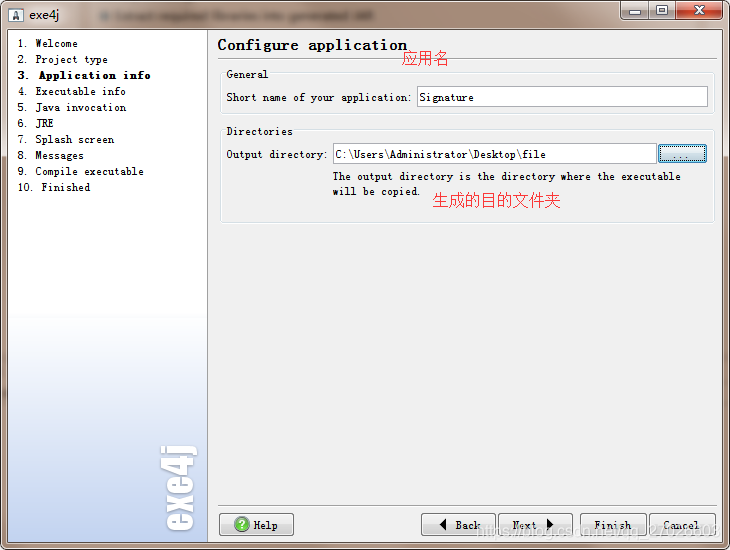Focus the Output directory text field
Screen dimensions: 730x550
494,154
